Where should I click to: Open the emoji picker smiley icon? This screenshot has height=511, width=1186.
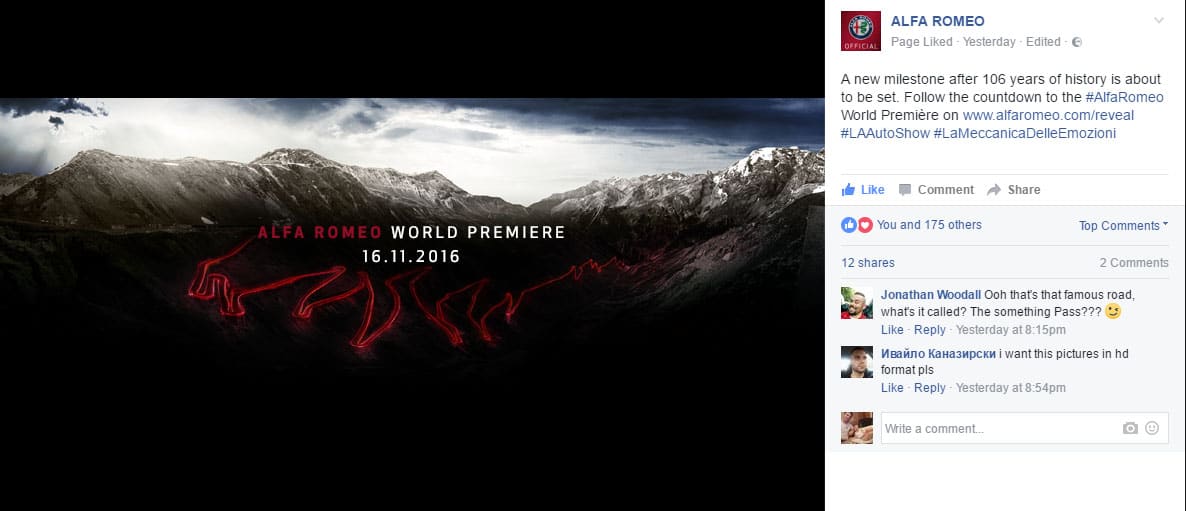pos(1152,428)
